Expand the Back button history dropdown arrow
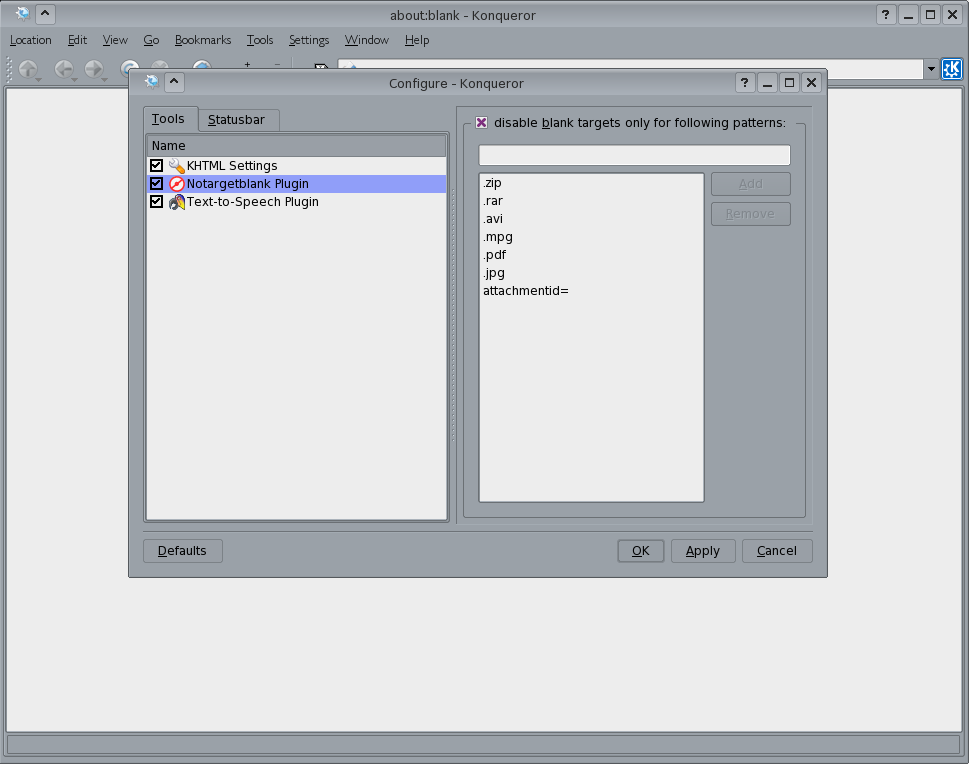Screen dimensions: 969x764 pyautogui.click(x=74, y=79)
